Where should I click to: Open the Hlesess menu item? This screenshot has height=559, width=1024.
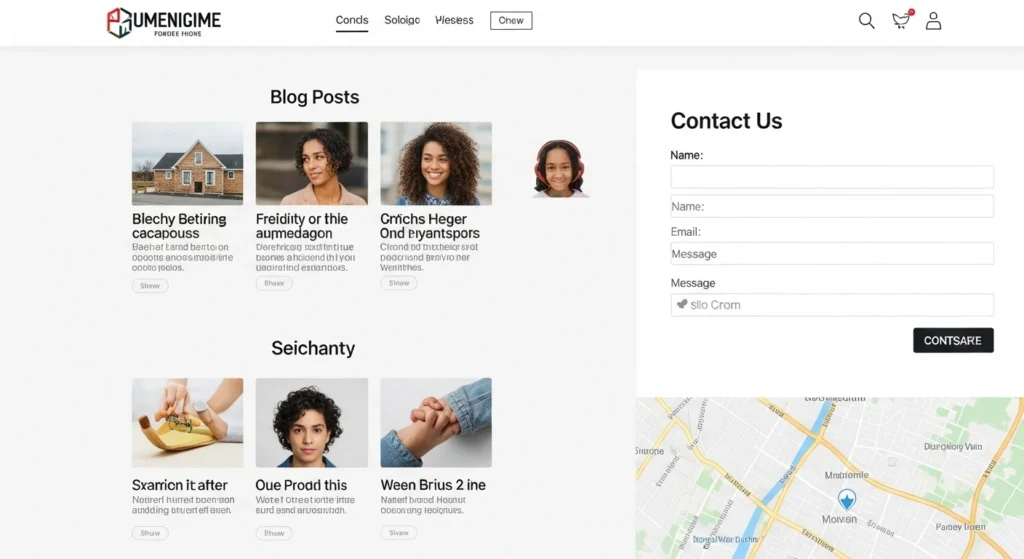click(454, 20)
